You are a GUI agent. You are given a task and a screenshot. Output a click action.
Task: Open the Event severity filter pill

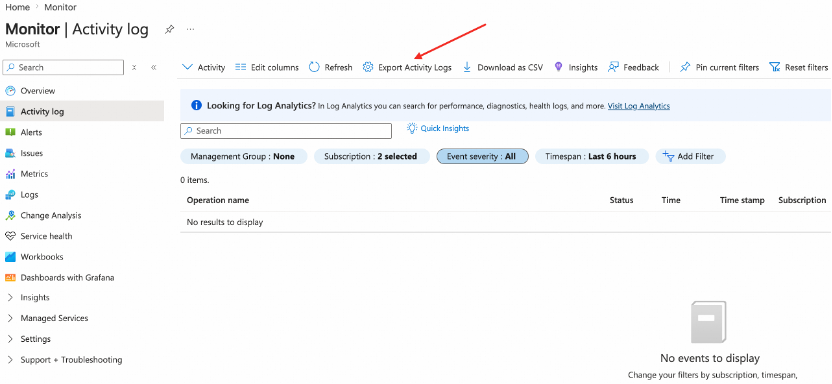coord(482,156)
